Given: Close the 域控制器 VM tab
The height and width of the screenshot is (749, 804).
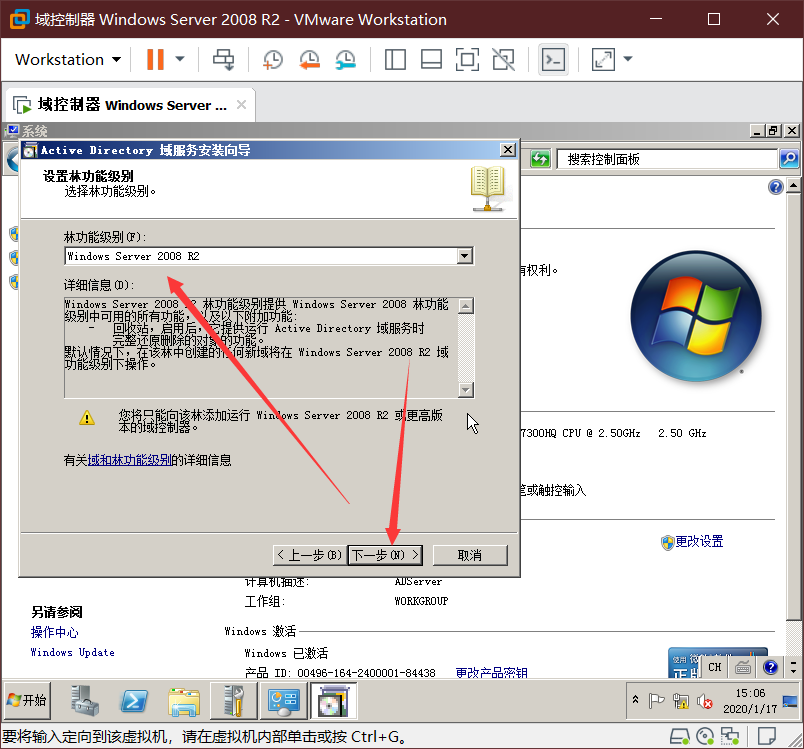Looking at the screenshot, I should (241, 105).
